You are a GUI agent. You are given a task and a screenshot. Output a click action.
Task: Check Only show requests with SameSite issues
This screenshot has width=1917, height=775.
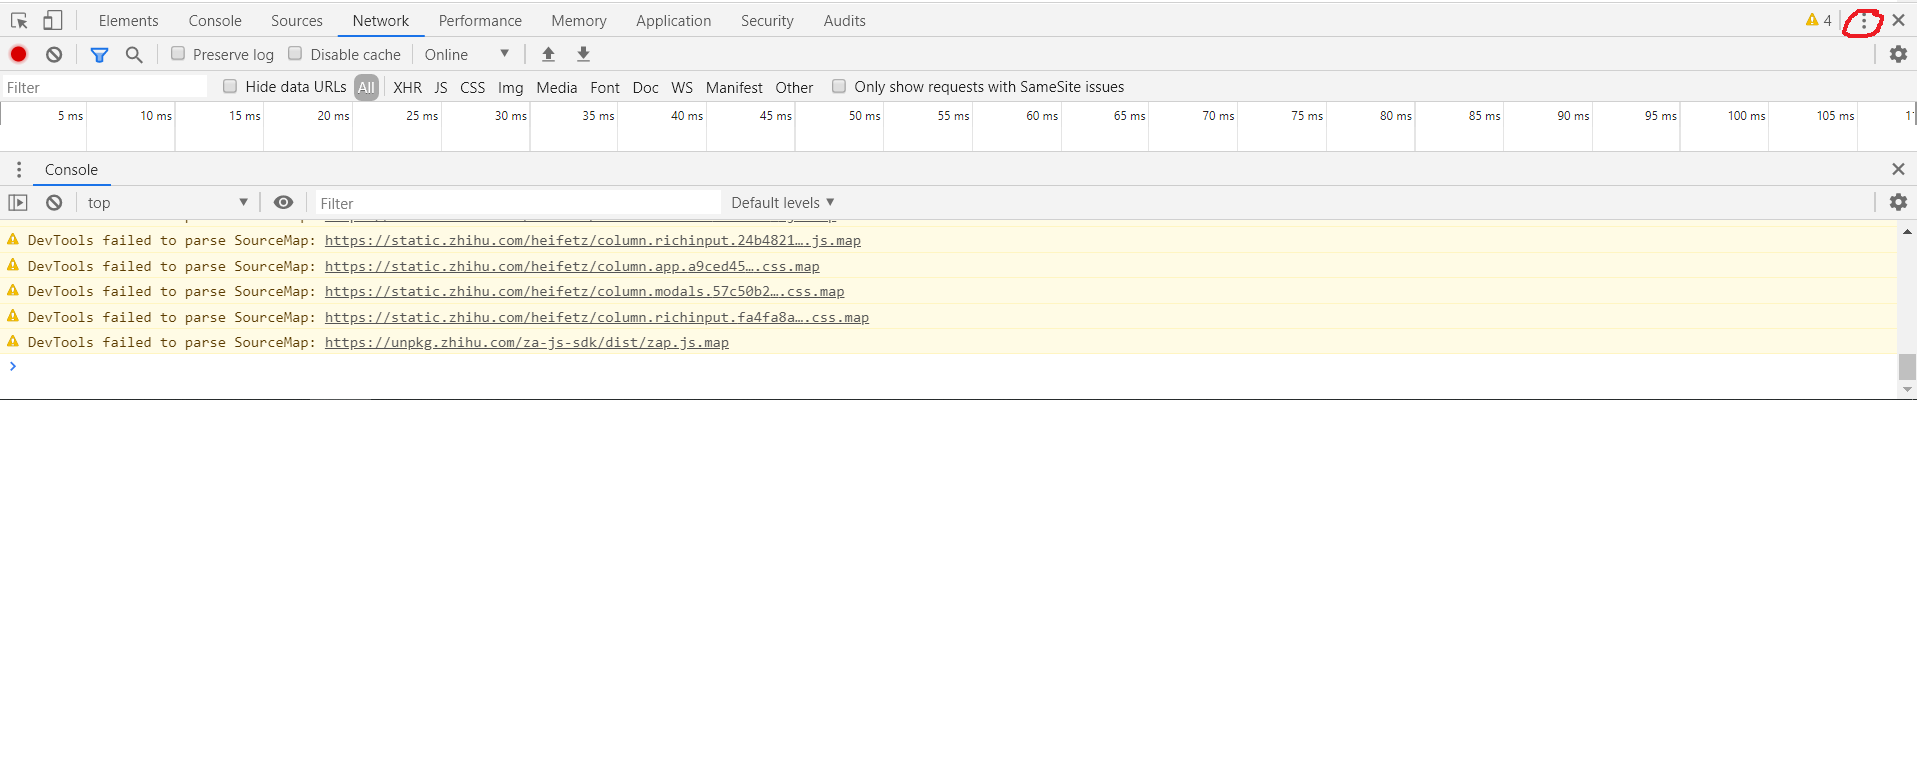pos(839,86)
